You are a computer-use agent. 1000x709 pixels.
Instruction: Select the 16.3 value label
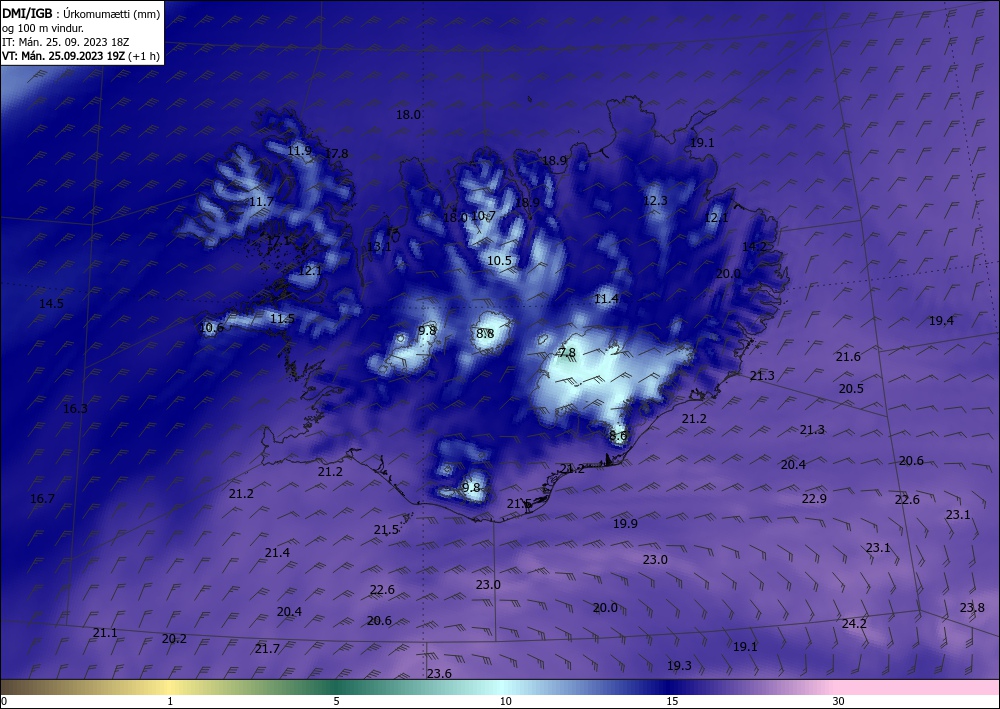coord(75,409)
